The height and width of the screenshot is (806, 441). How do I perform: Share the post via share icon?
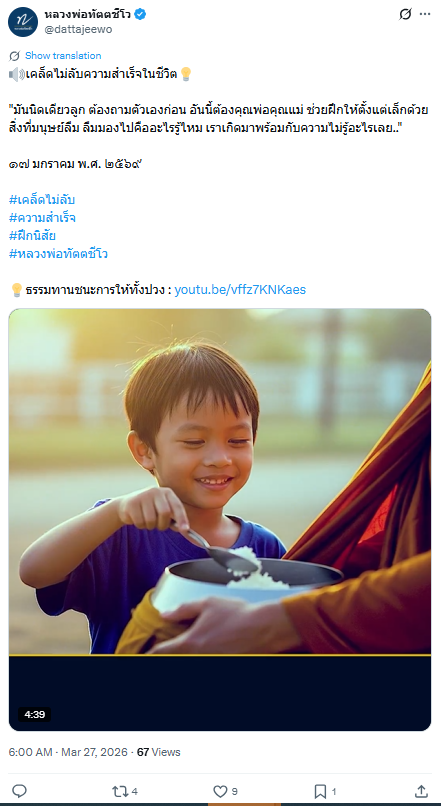pyautogui.click(x=421, y=791)
